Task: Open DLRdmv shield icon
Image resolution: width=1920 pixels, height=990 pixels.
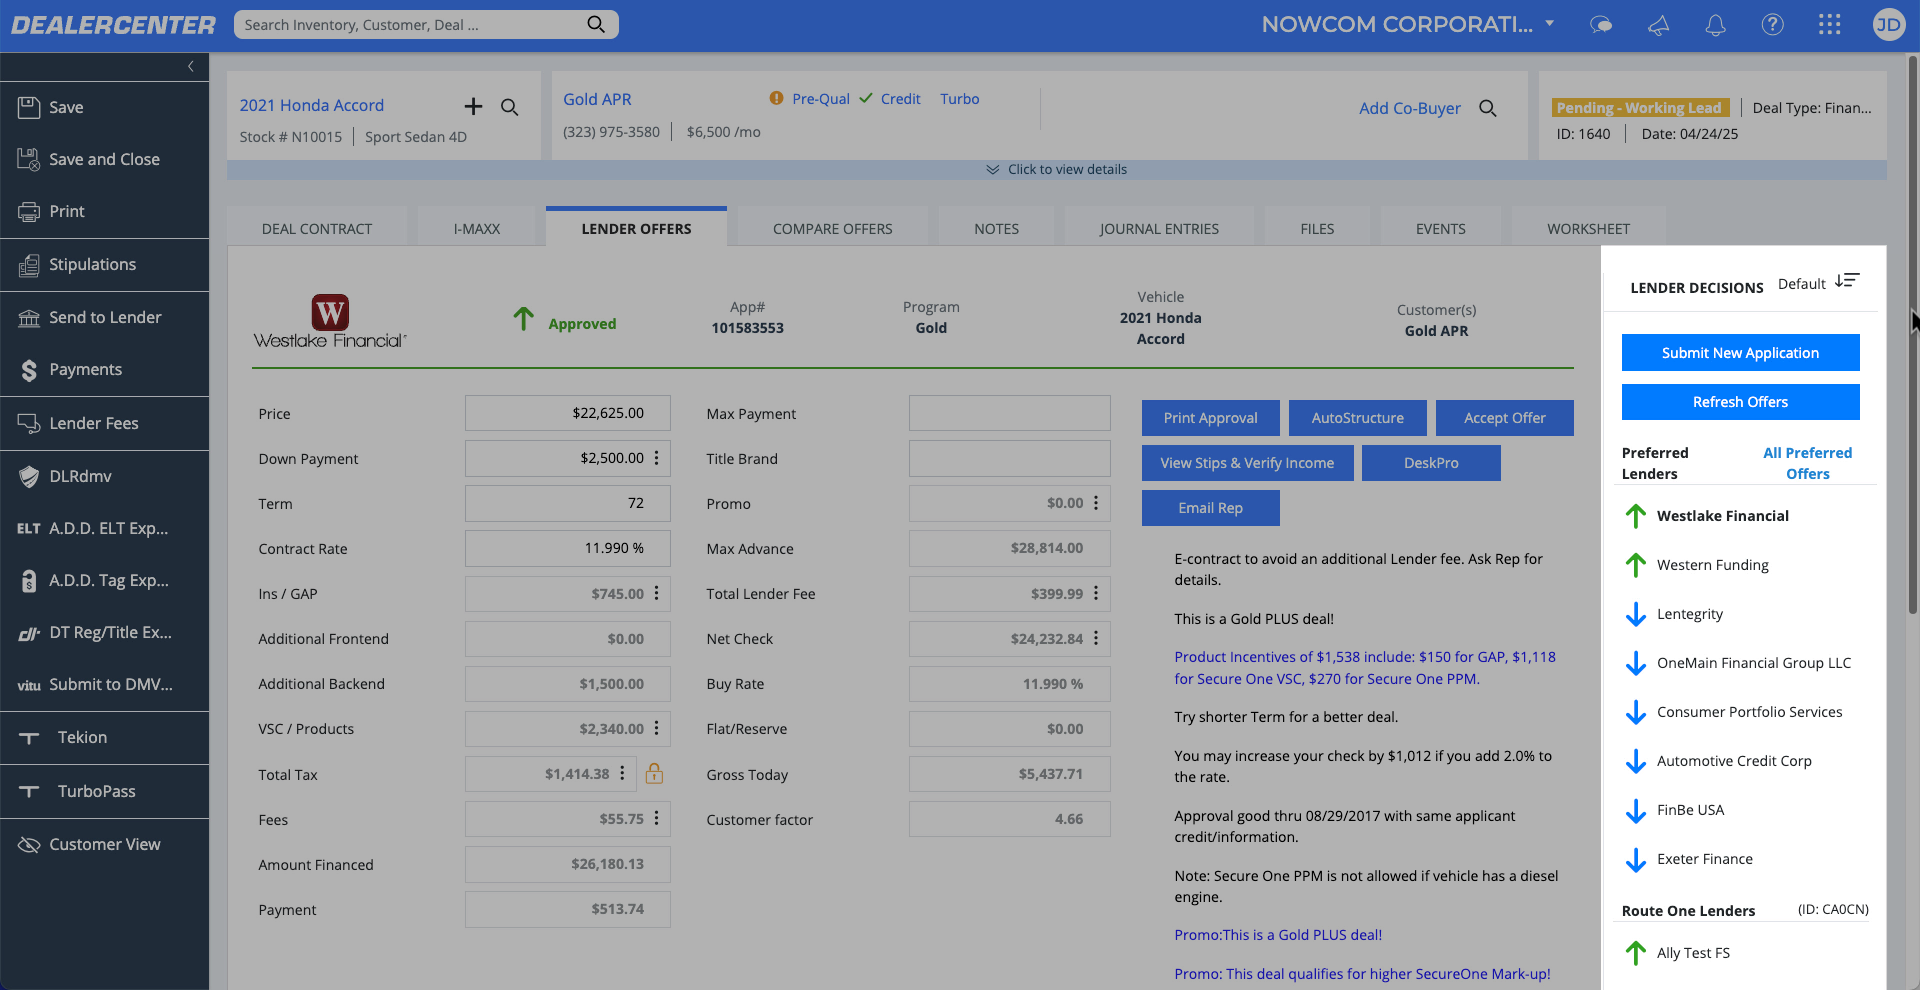Action: click(x=29, y=476)
